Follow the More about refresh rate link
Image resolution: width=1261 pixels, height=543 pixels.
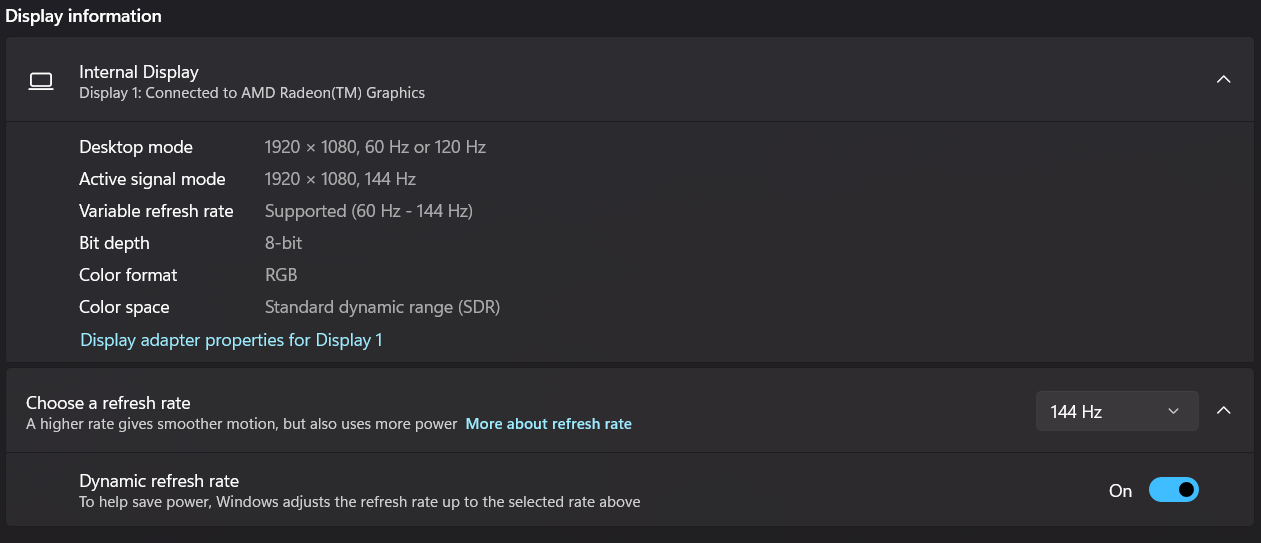(548, 424)
